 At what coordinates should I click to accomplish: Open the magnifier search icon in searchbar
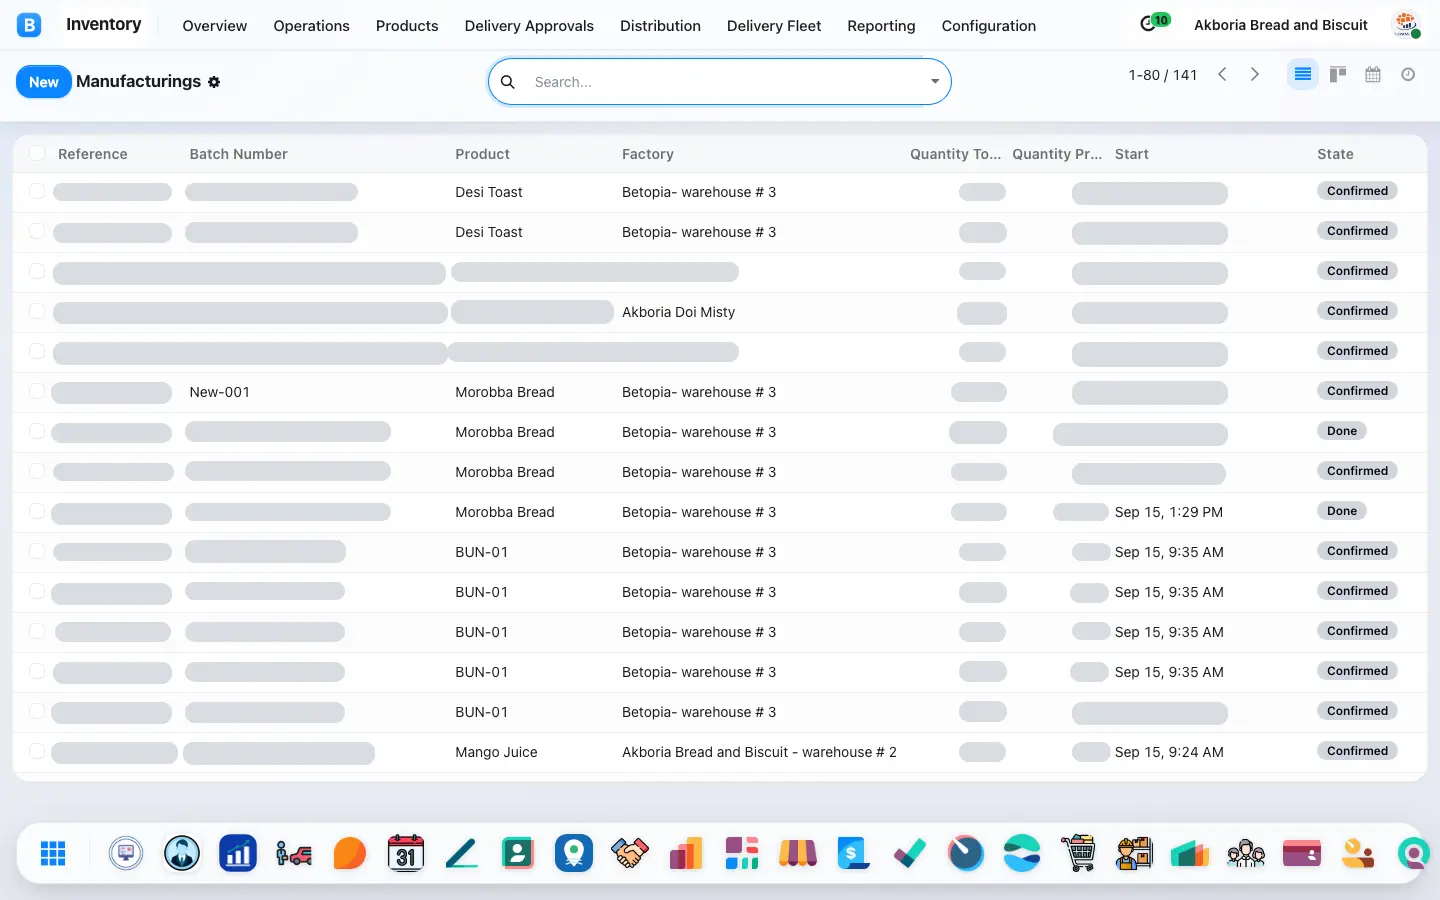508,82
